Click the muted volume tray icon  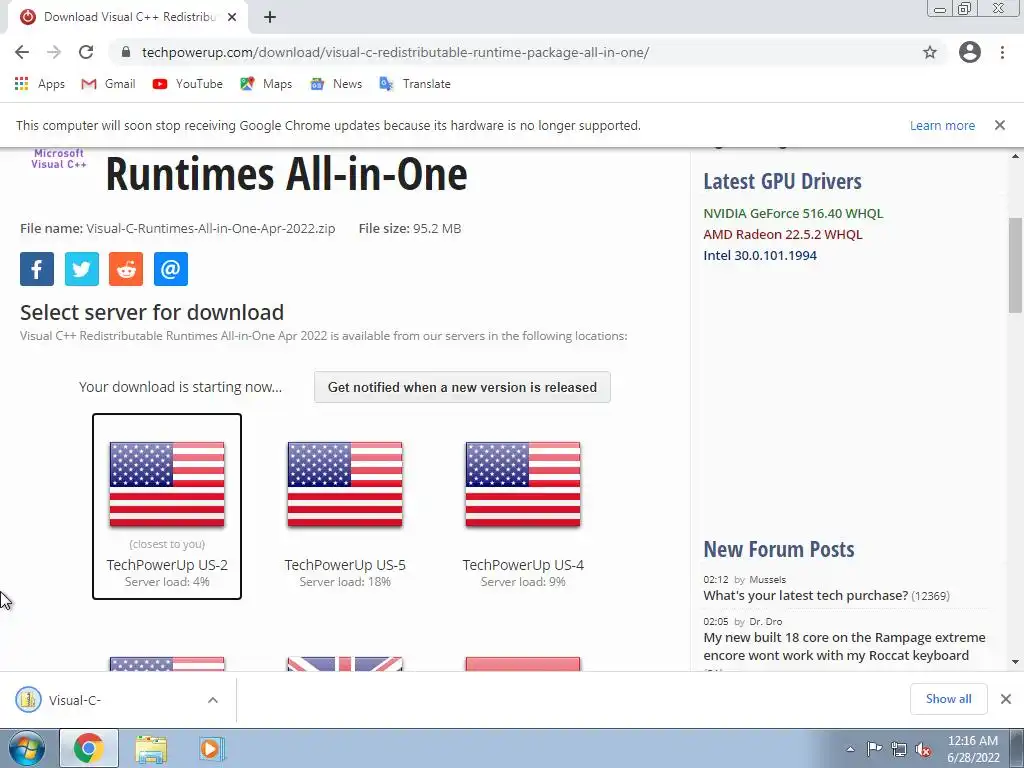923,749
